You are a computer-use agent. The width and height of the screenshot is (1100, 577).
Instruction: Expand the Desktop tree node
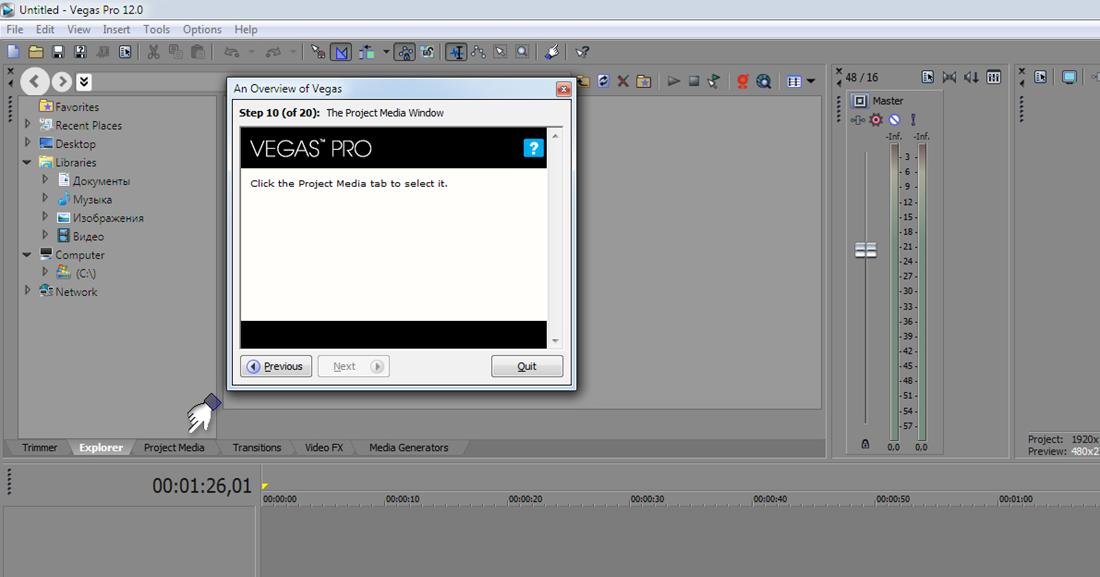tap(28, 142)
